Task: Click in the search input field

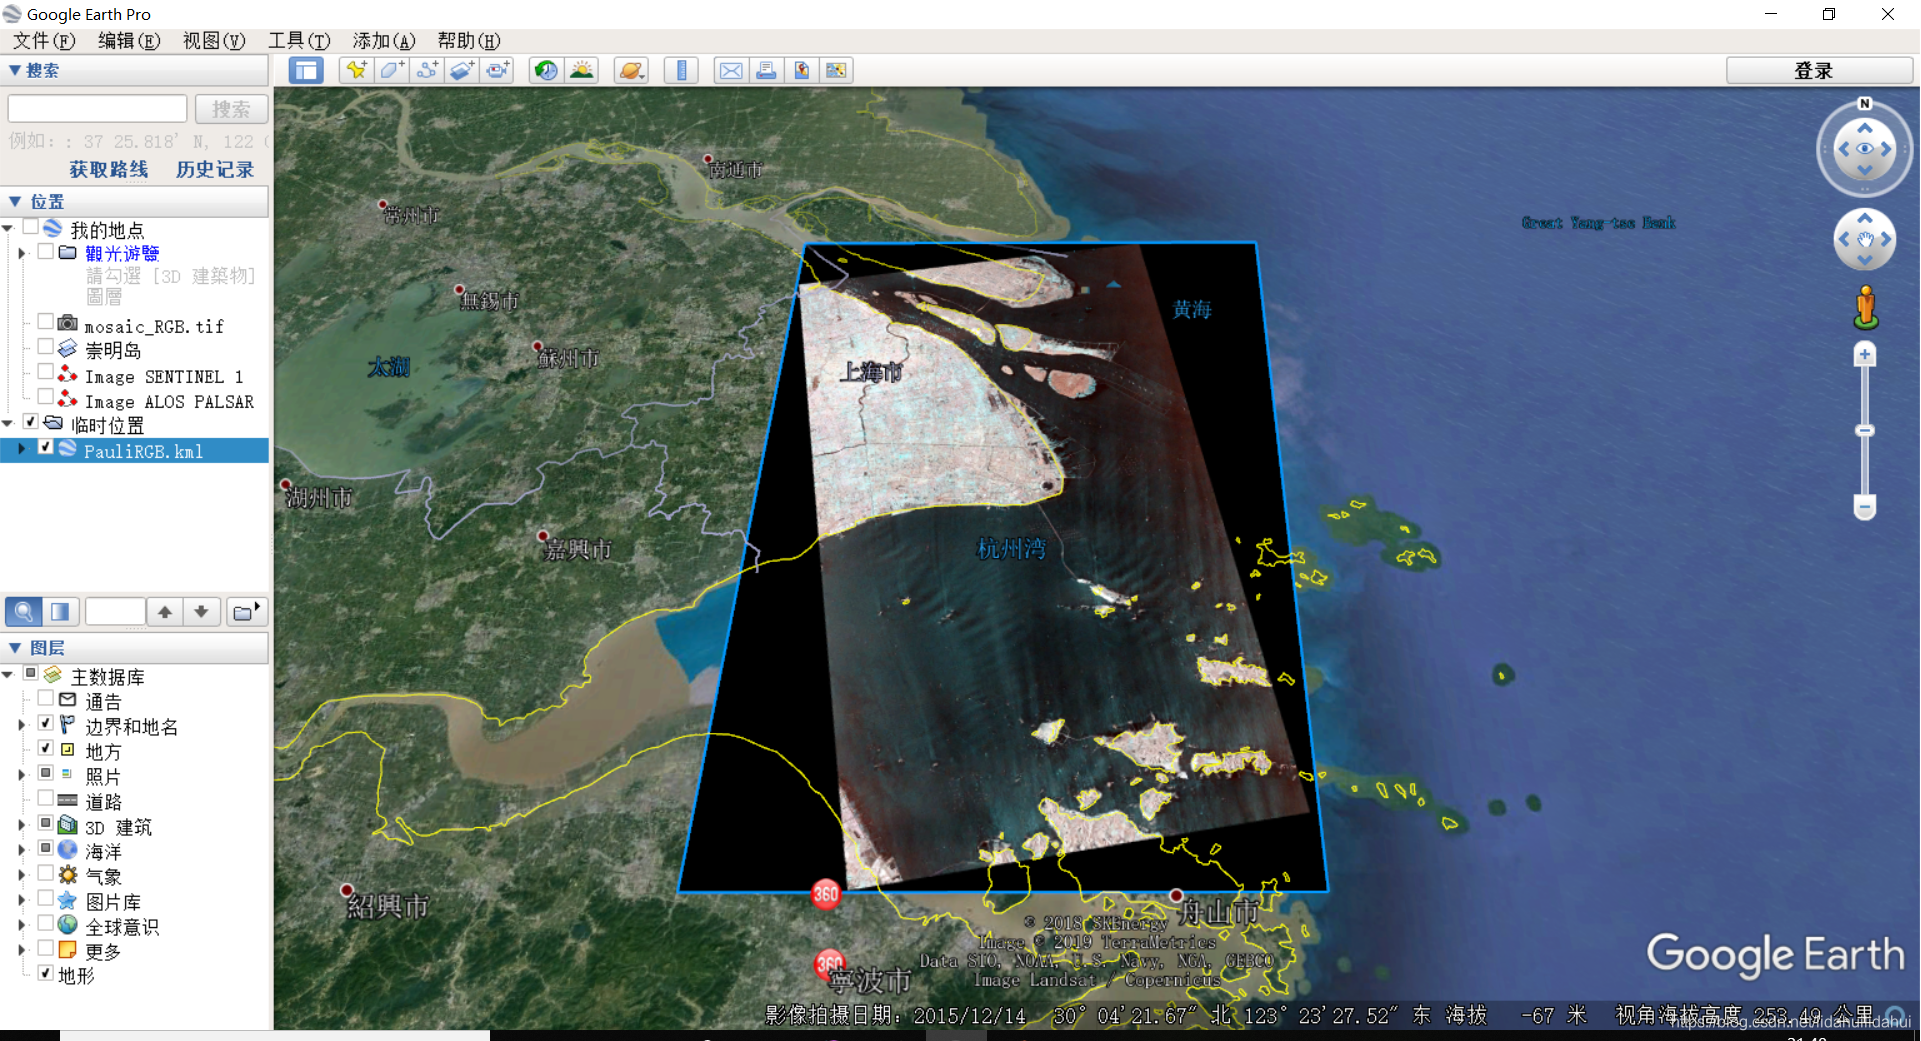Action: click(x=97, y=109)
